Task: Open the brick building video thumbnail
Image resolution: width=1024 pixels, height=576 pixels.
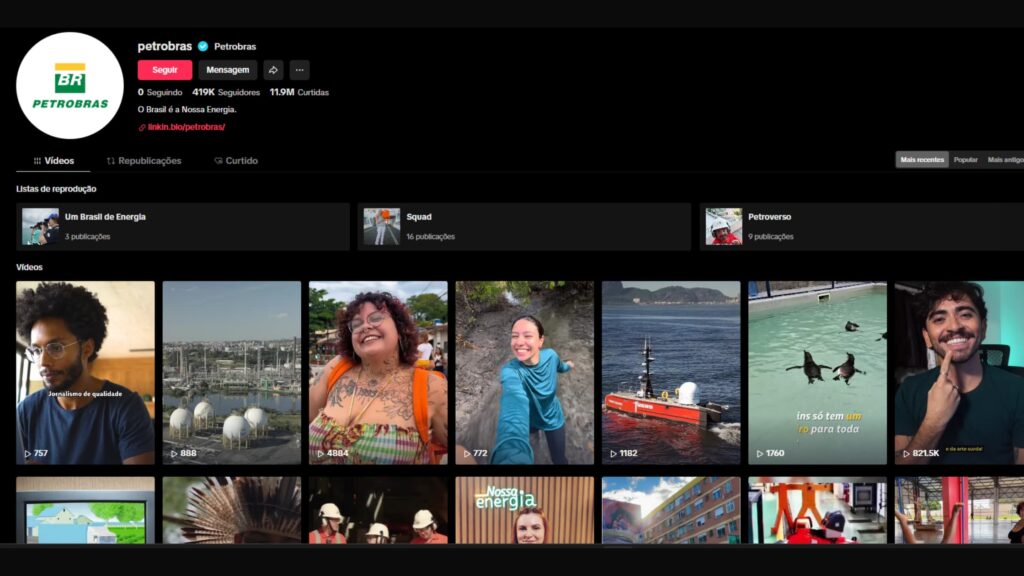Action: tap(671, 510)
